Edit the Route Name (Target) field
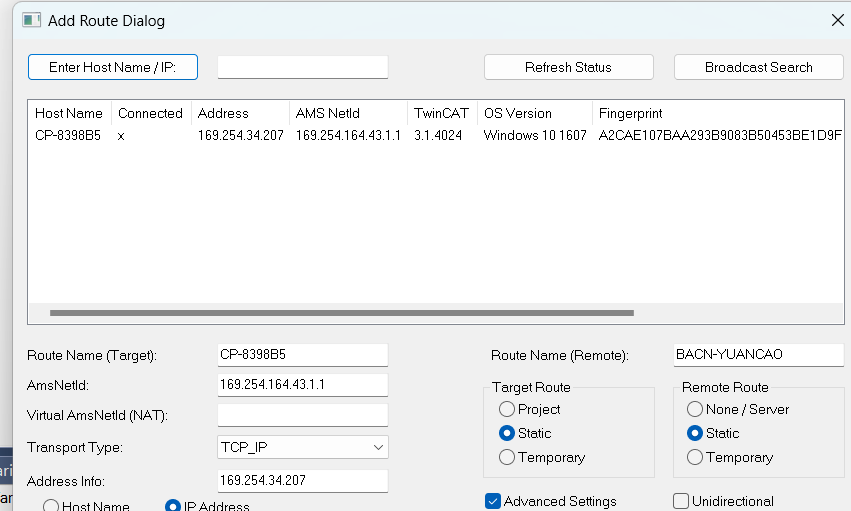 303,355
